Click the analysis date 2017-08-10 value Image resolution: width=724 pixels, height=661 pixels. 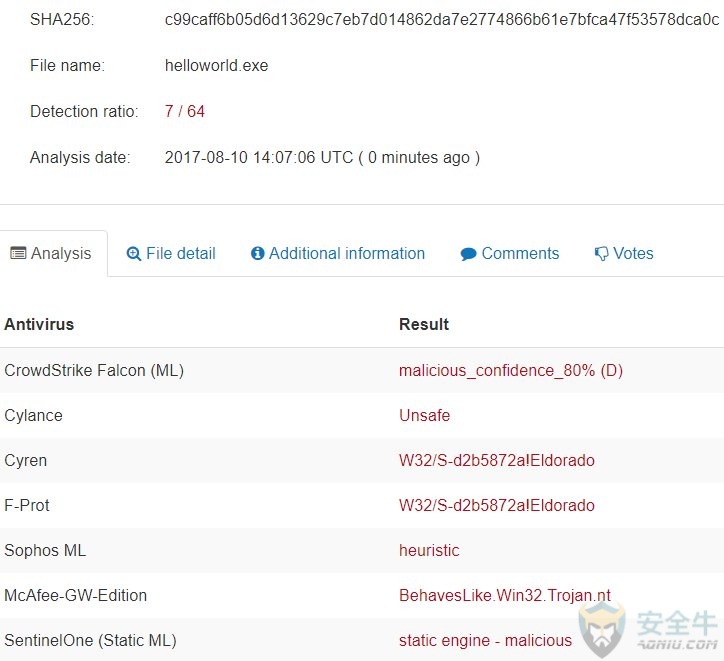click(x=322, y=157)
